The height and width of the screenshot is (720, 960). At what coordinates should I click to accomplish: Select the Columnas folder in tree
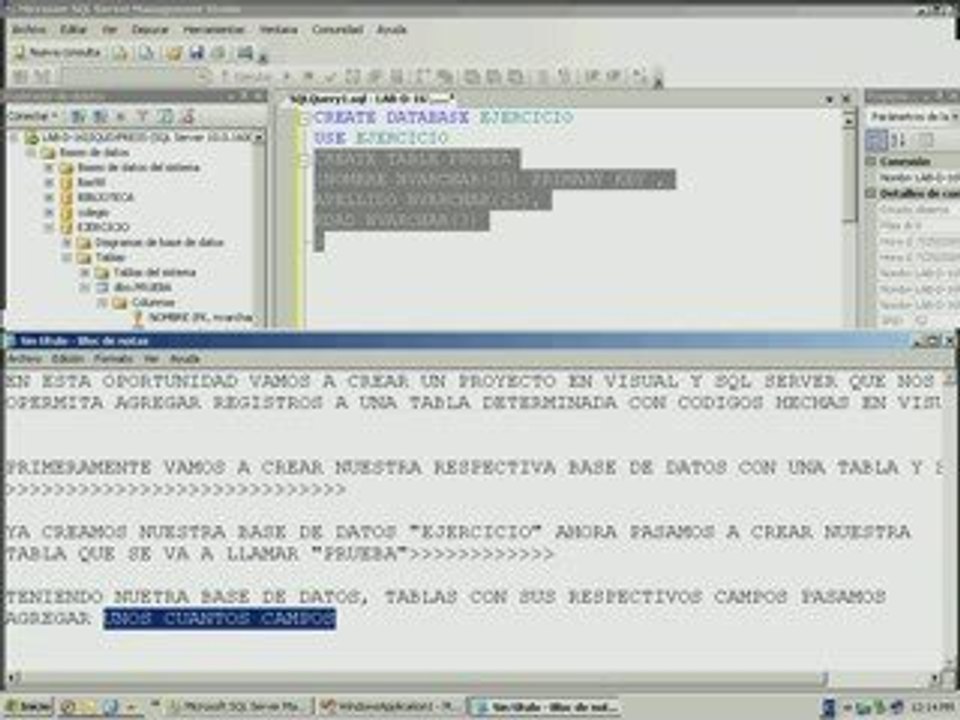click(153, 302)
